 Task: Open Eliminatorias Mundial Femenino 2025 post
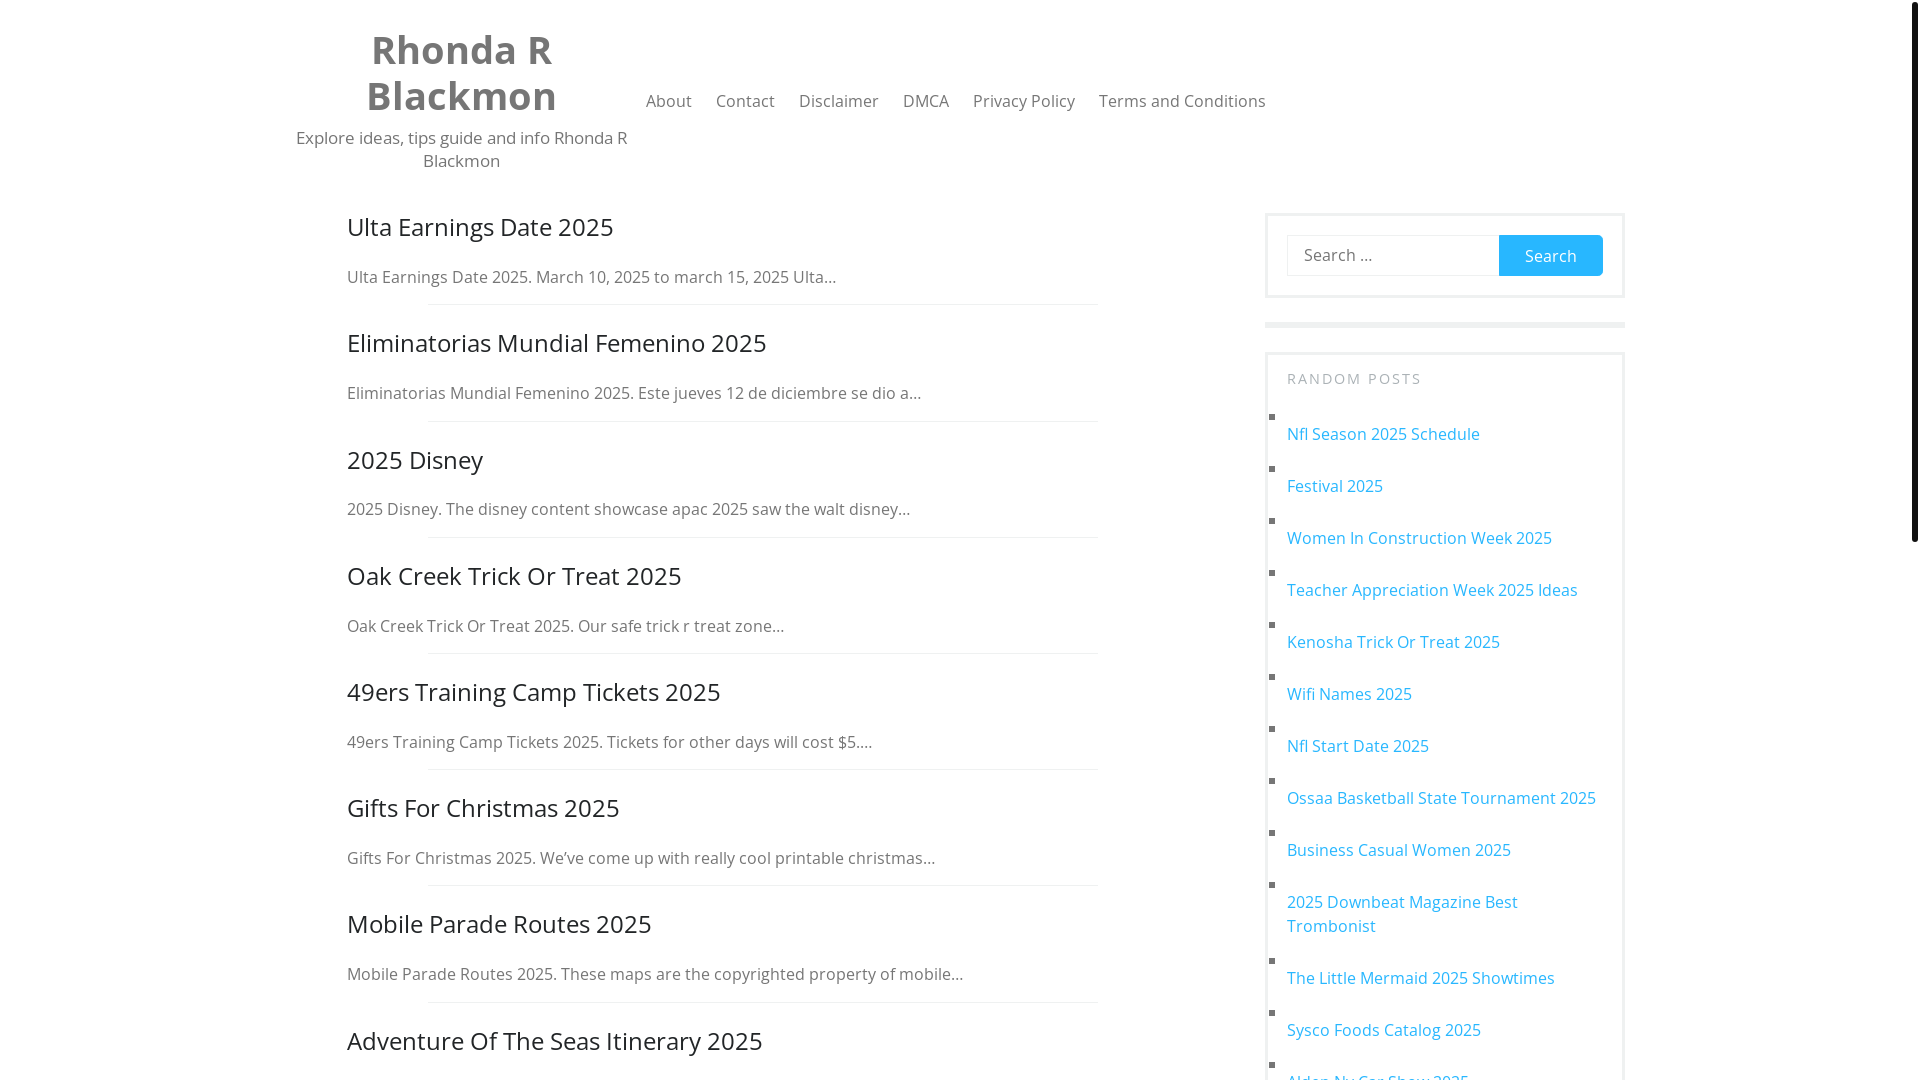tap(557, 343)
